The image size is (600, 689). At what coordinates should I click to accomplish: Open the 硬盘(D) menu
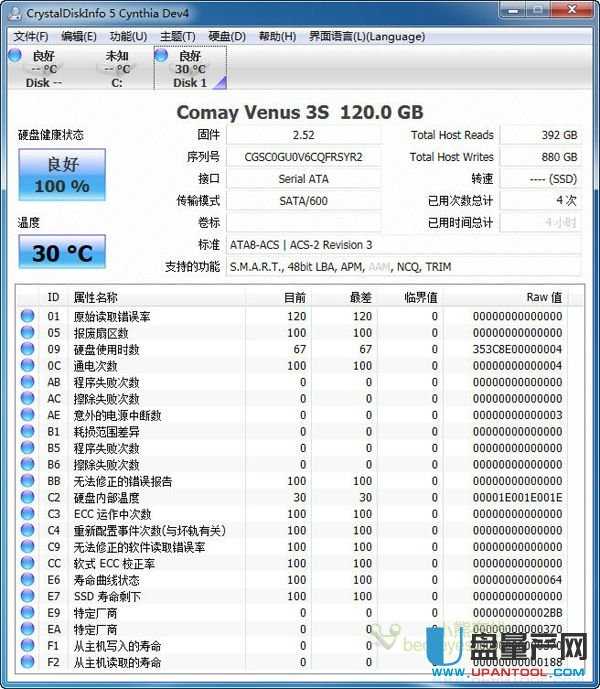pyautogui.click(x=227, y=36)
